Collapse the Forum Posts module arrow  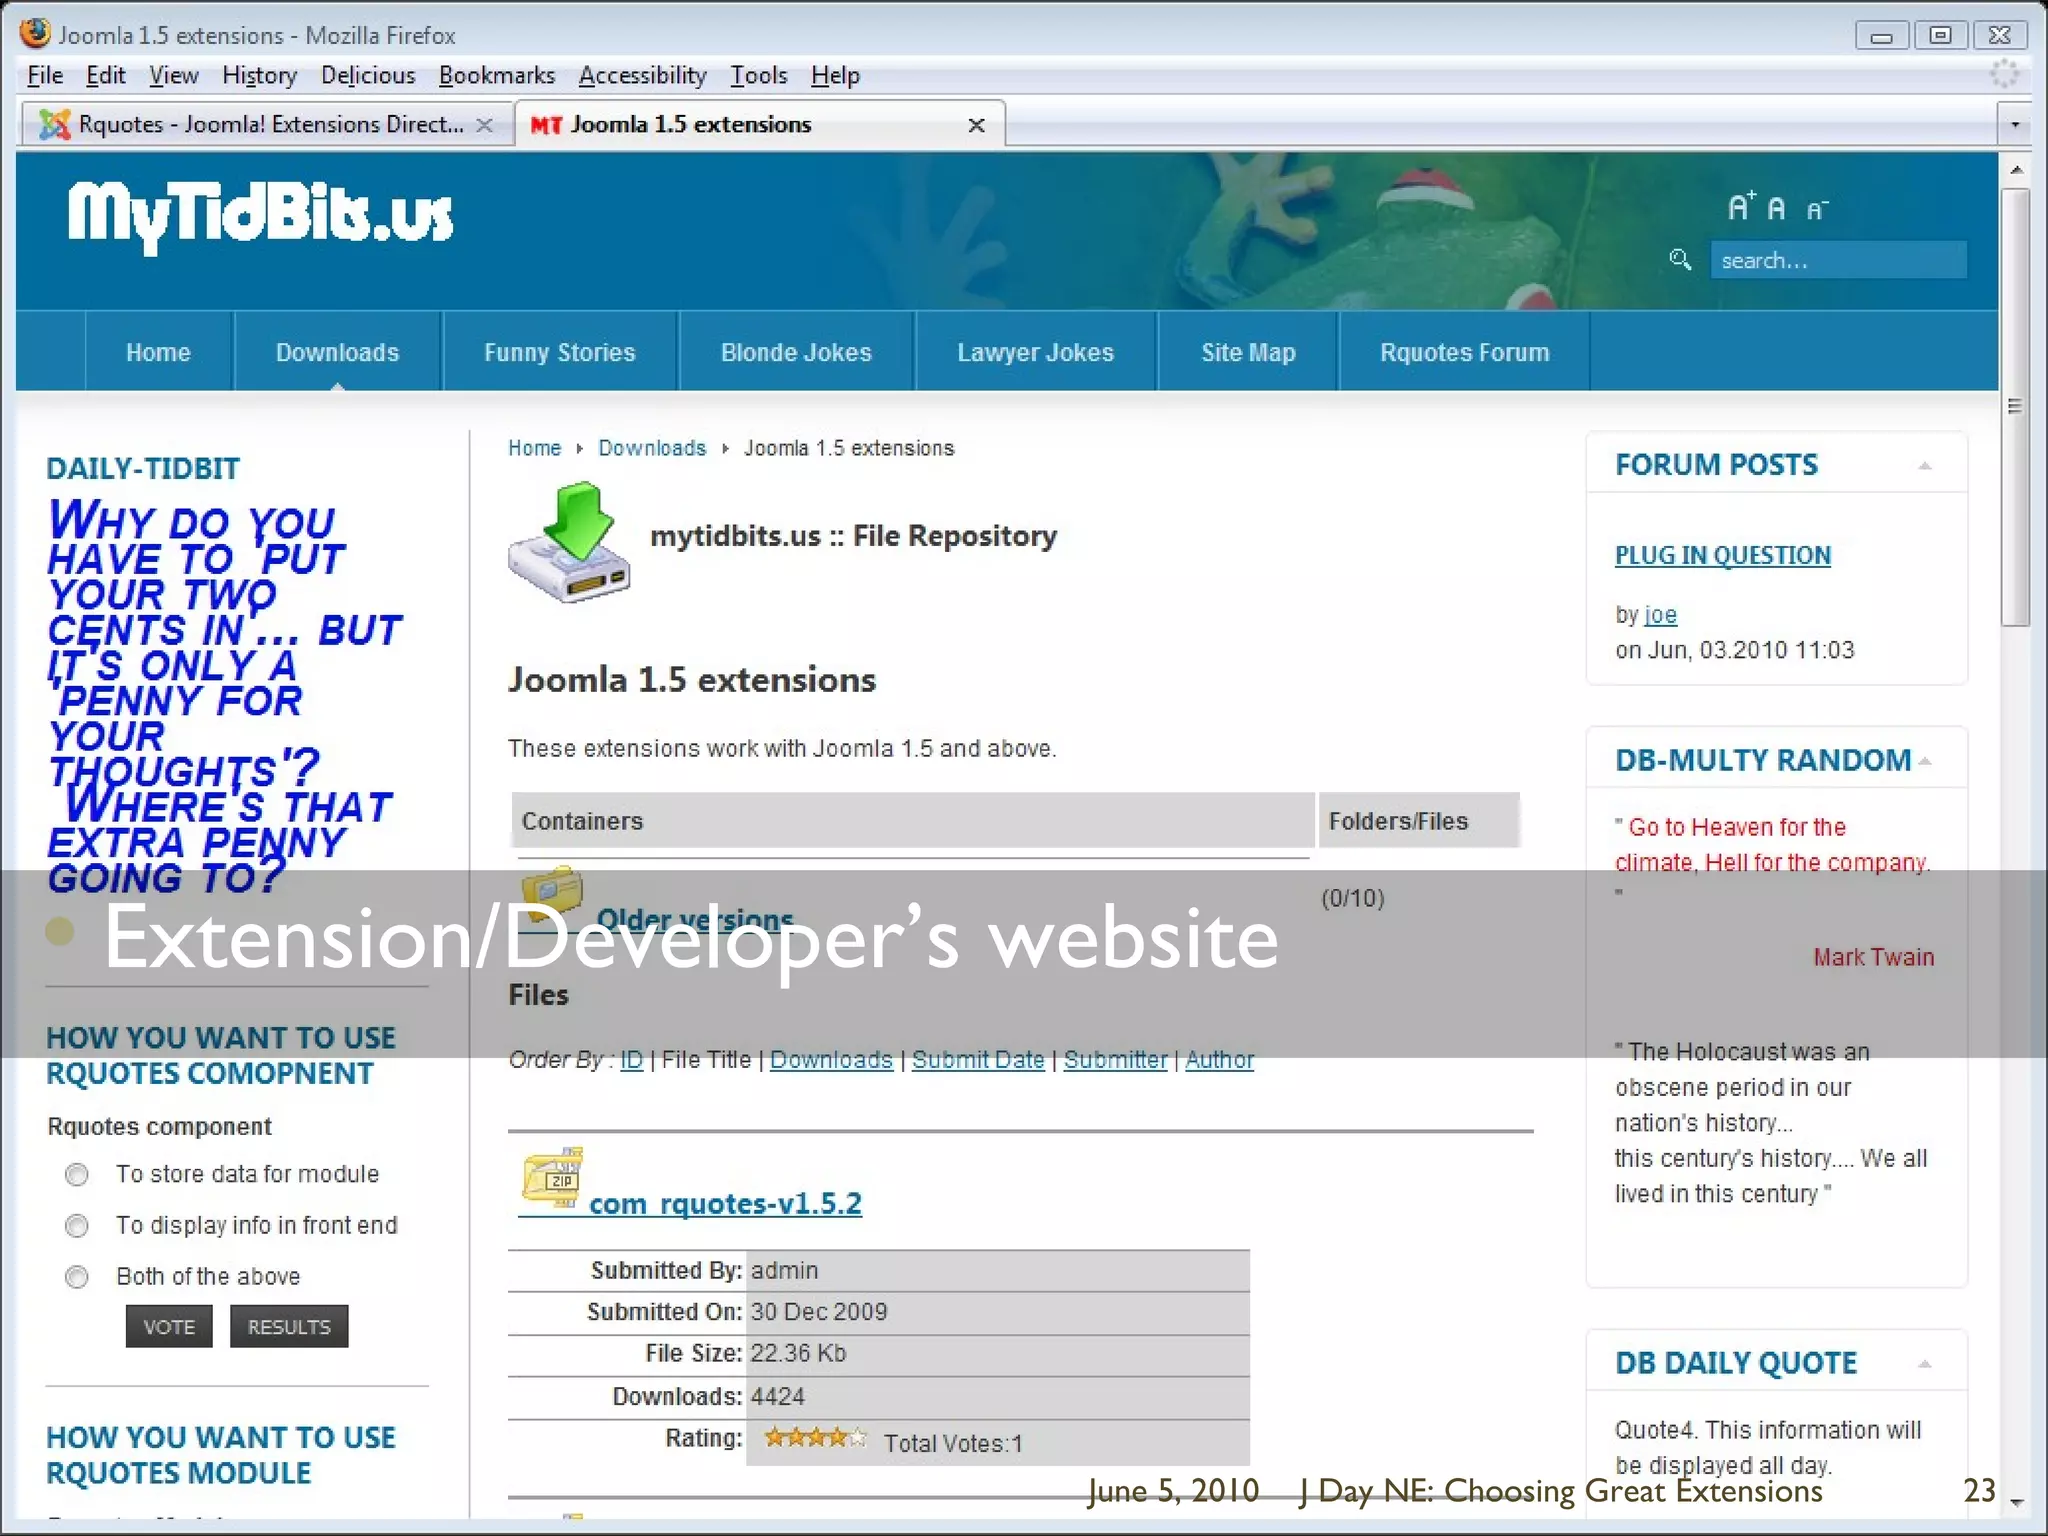click(1925, 466)
